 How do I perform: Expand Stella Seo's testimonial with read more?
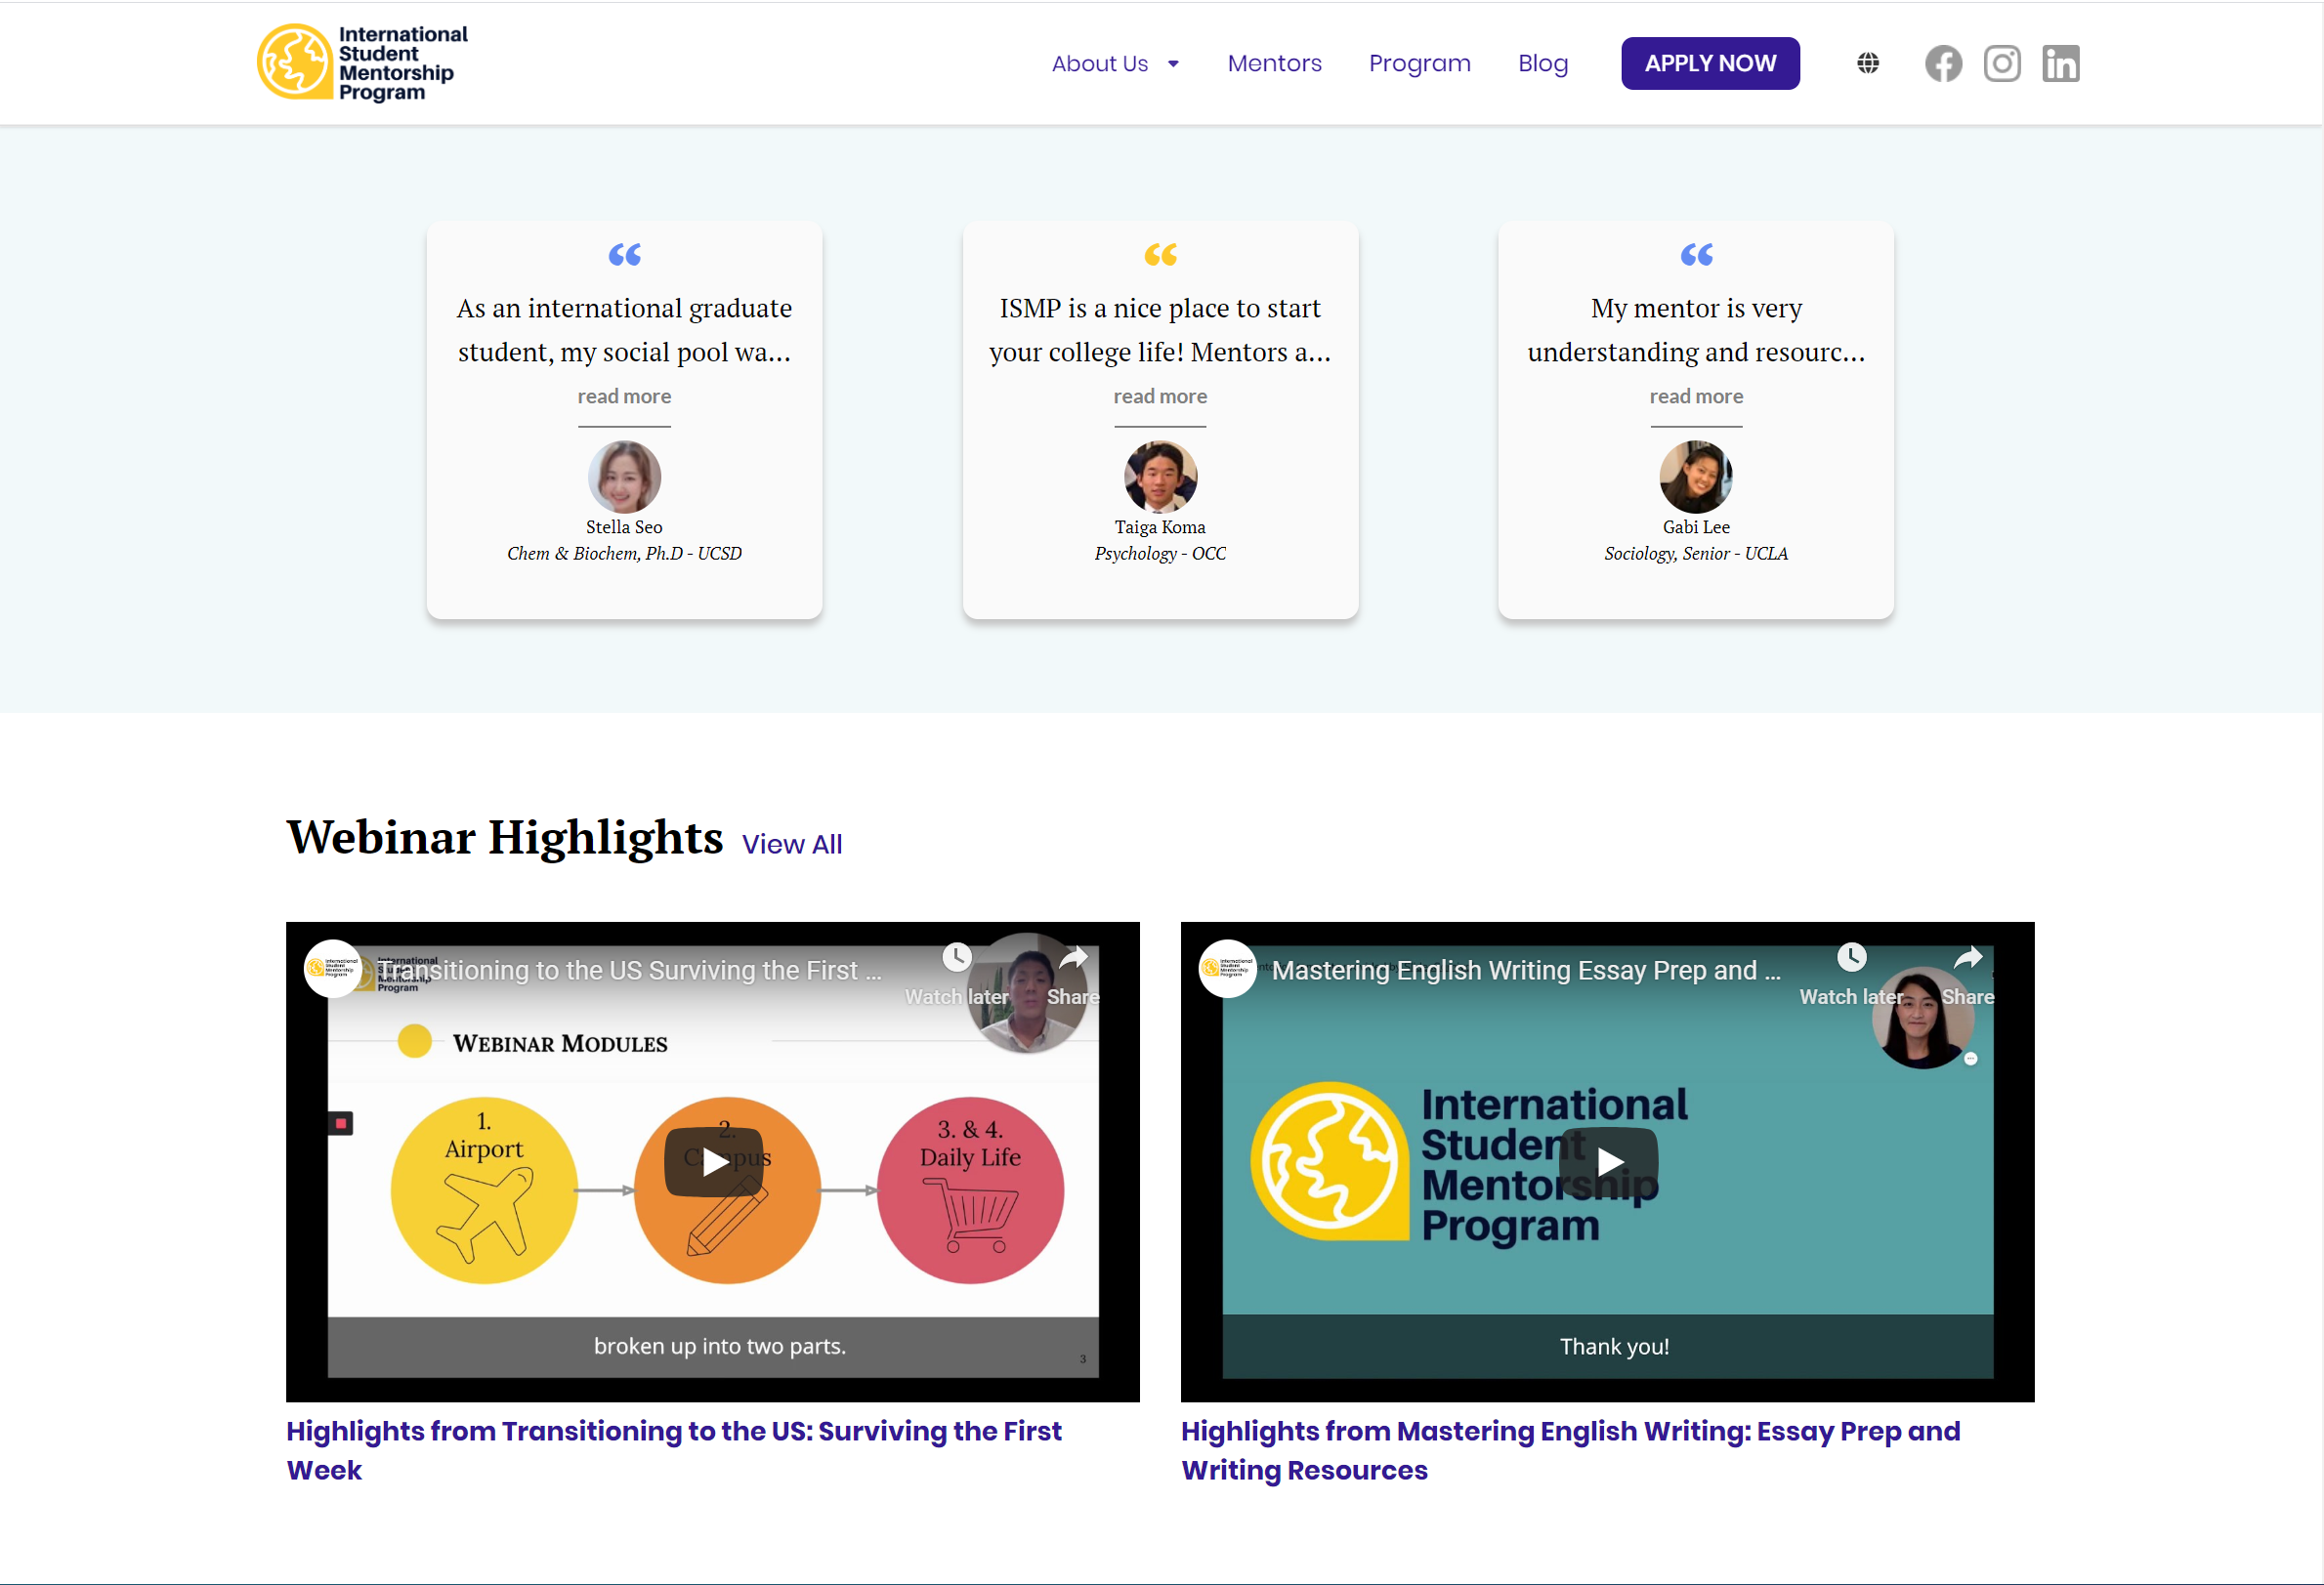[x=624, y=397]
